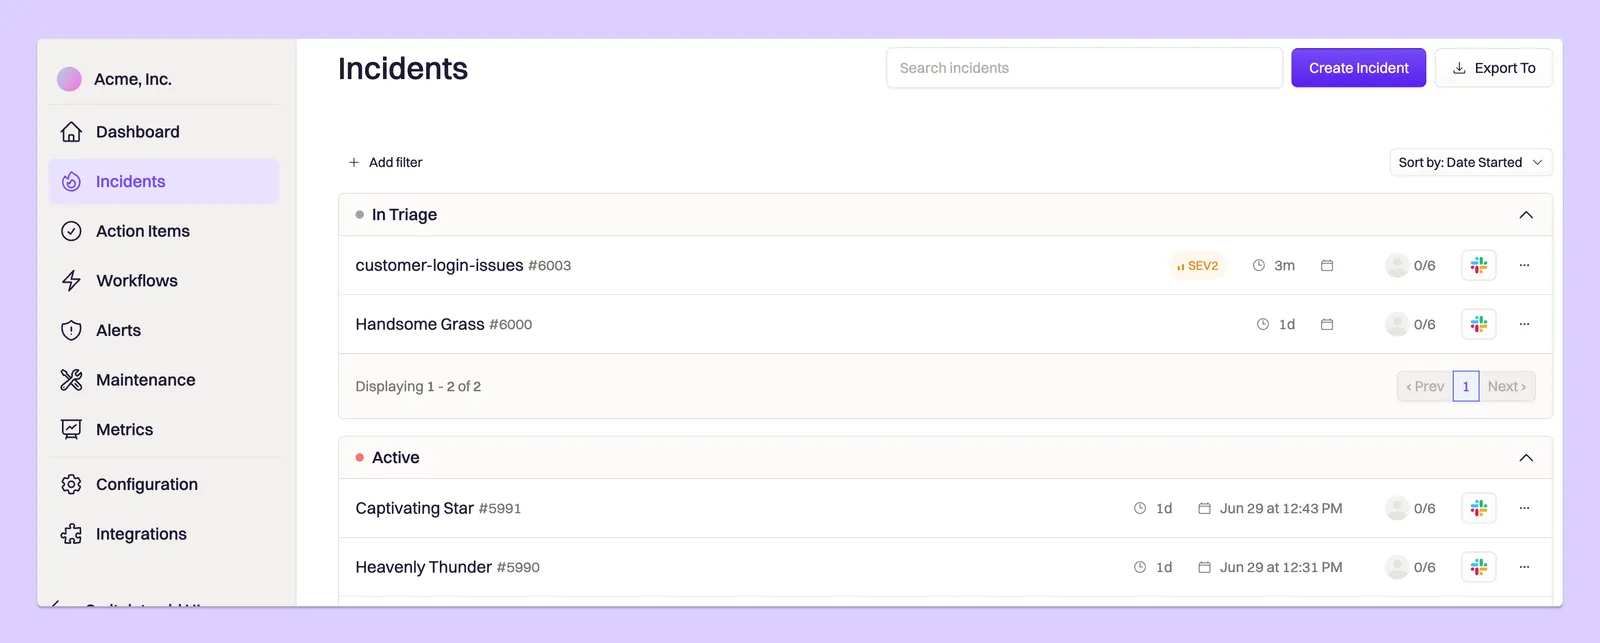This screenshot has height=643, width=1600.
Task: Click clock icon on customer-login-issues row
Action: pos(1259,265)
